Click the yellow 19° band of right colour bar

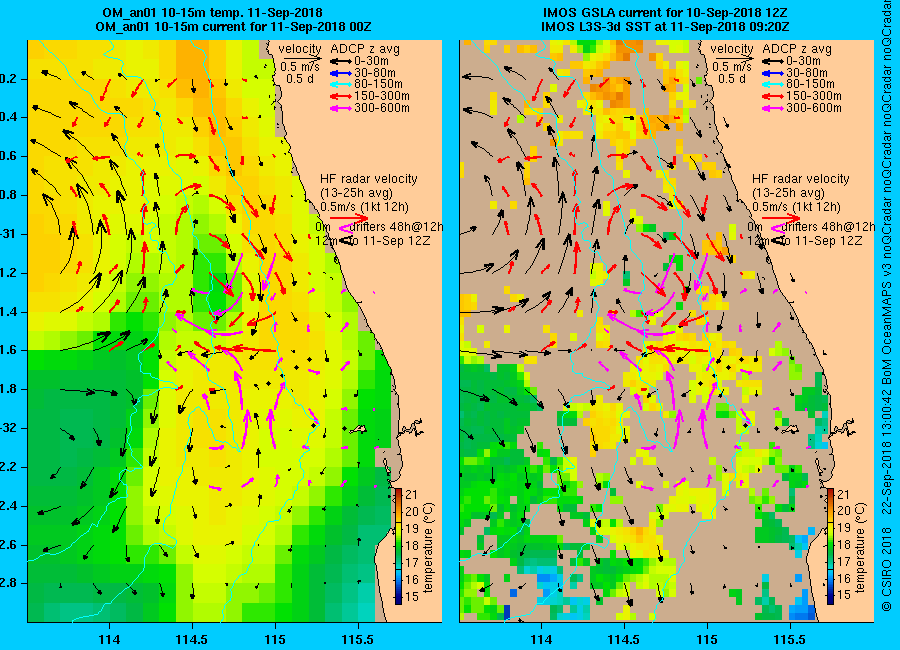click(x=830, y=528)
